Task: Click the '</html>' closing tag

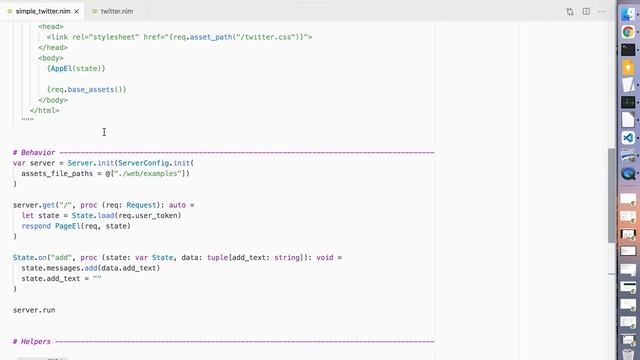Action: click(44, 111)
